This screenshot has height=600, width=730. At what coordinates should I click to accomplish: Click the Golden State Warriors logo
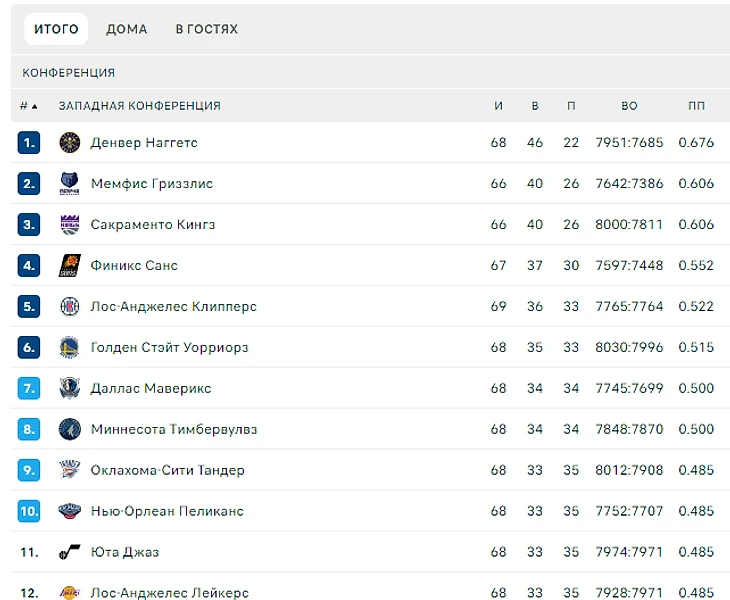coord(69,348)
